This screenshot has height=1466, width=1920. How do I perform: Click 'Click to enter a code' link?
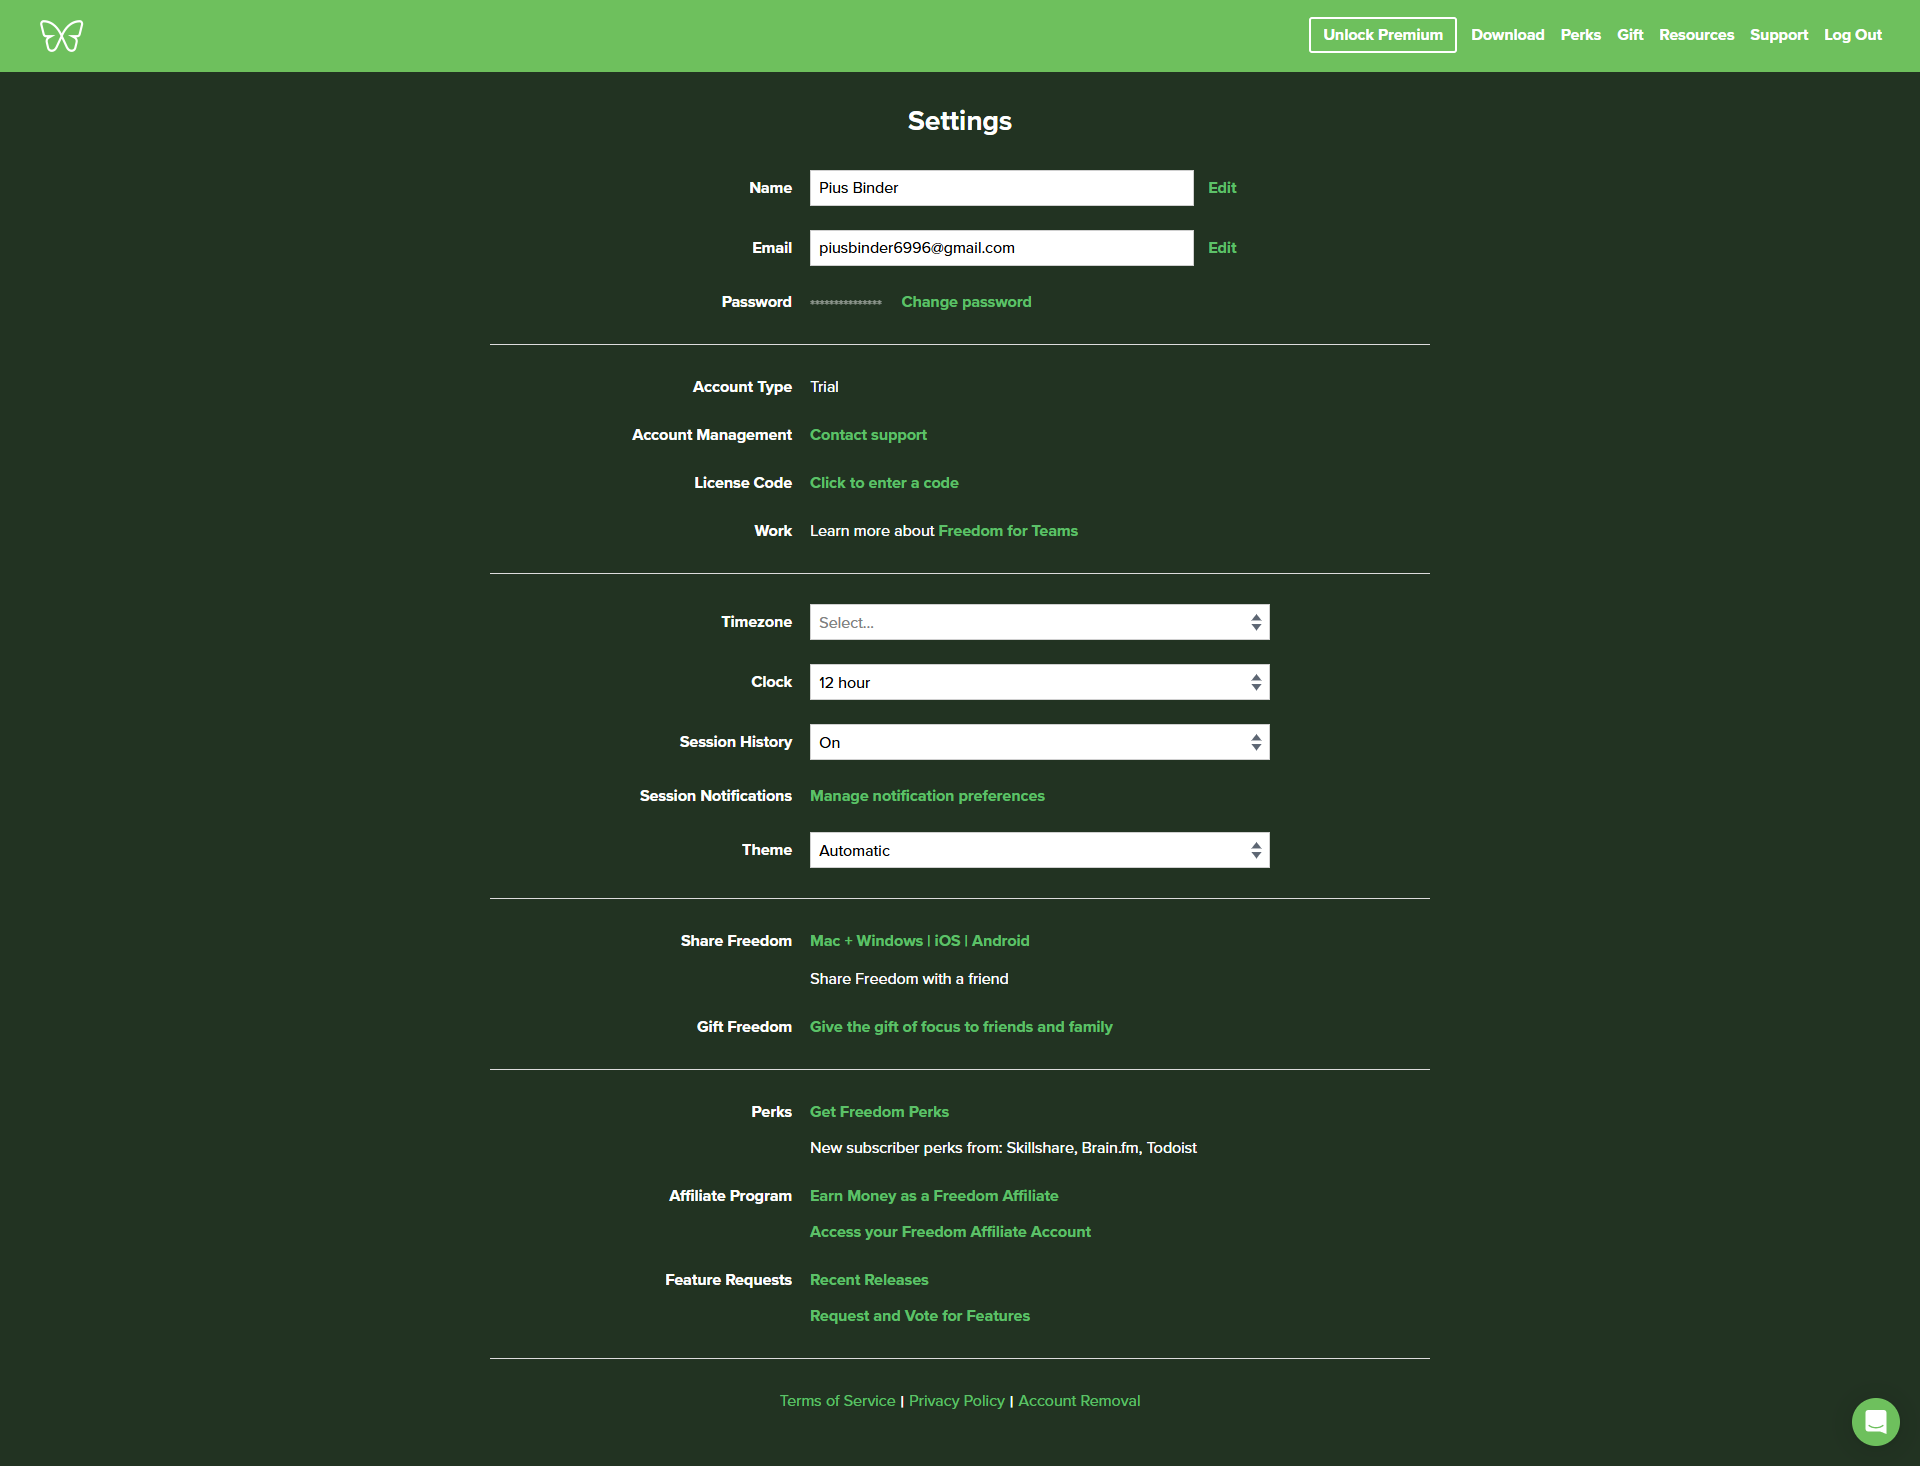coord(884,483)
